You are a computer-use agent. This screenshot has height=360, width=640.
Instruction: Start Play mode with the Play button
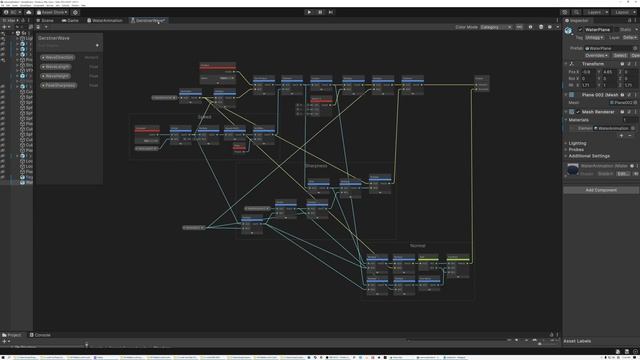coord(309,12)
